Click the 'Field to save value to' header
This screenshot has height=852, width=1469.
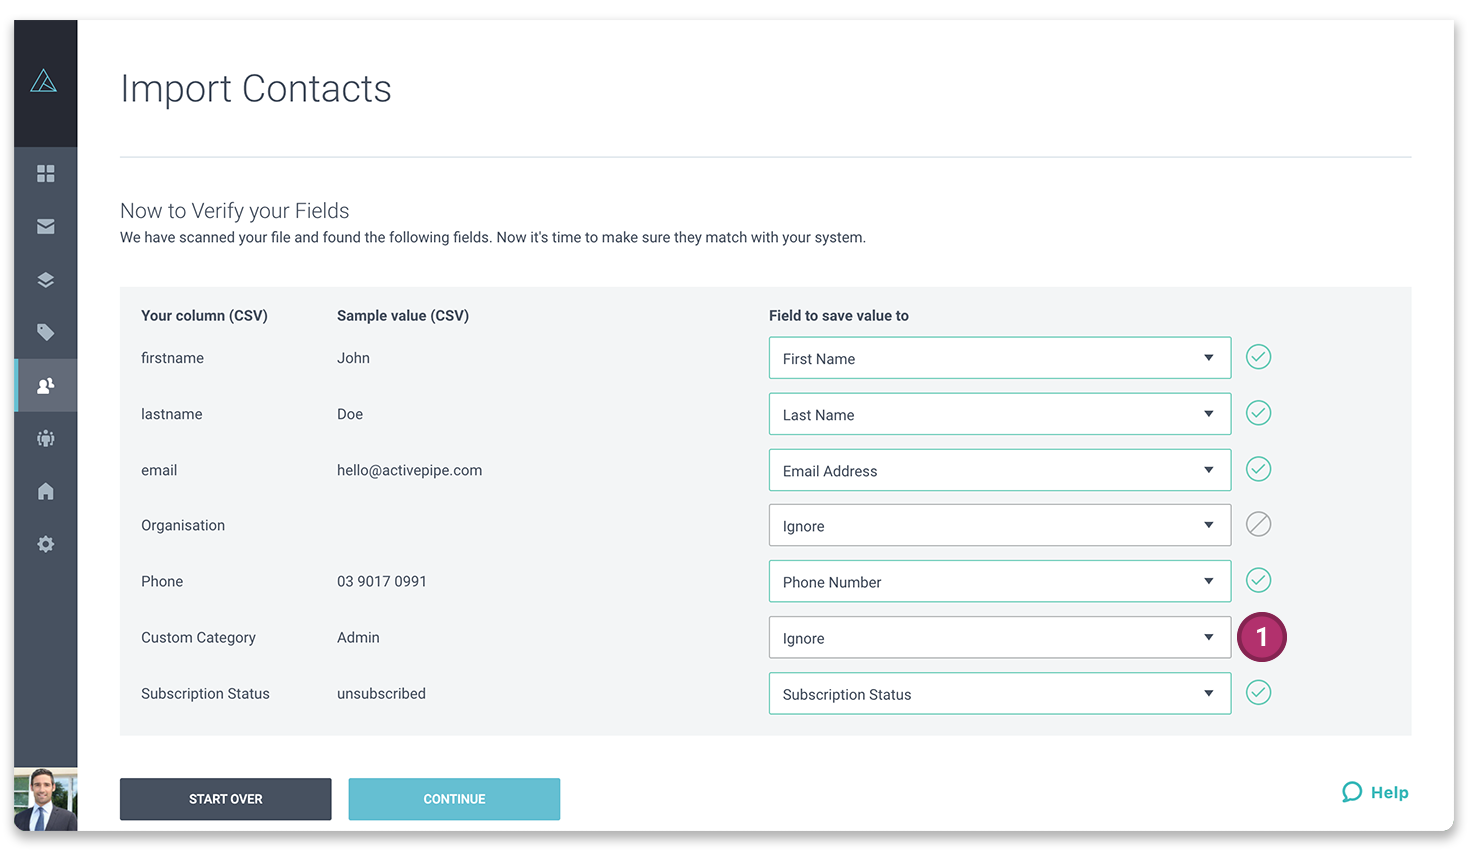[839, 315]
